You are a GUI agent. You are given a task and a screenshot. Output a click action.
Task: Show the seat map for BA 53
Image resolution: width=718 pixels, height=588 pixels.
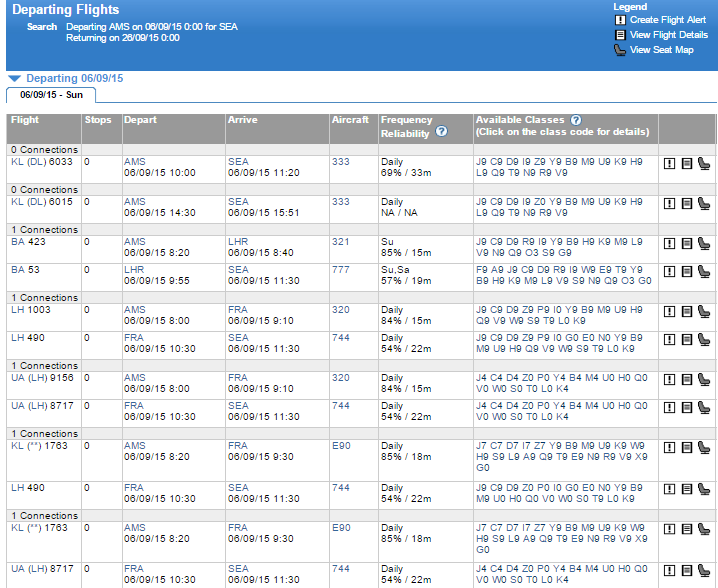pos(703,272)
